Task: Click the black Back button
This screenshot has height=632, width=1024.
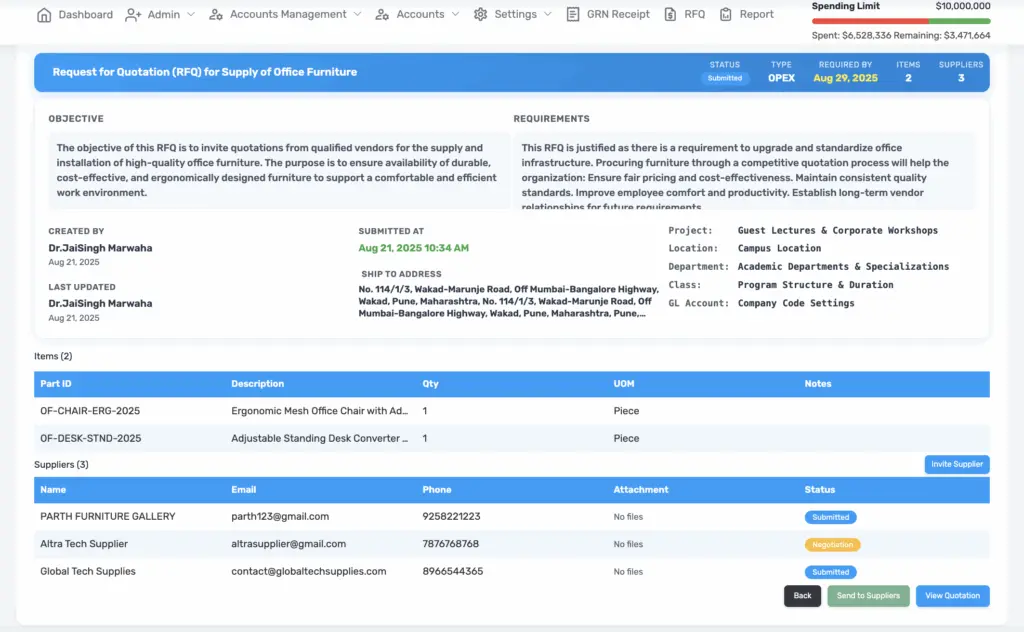Action: click(802, 596)
